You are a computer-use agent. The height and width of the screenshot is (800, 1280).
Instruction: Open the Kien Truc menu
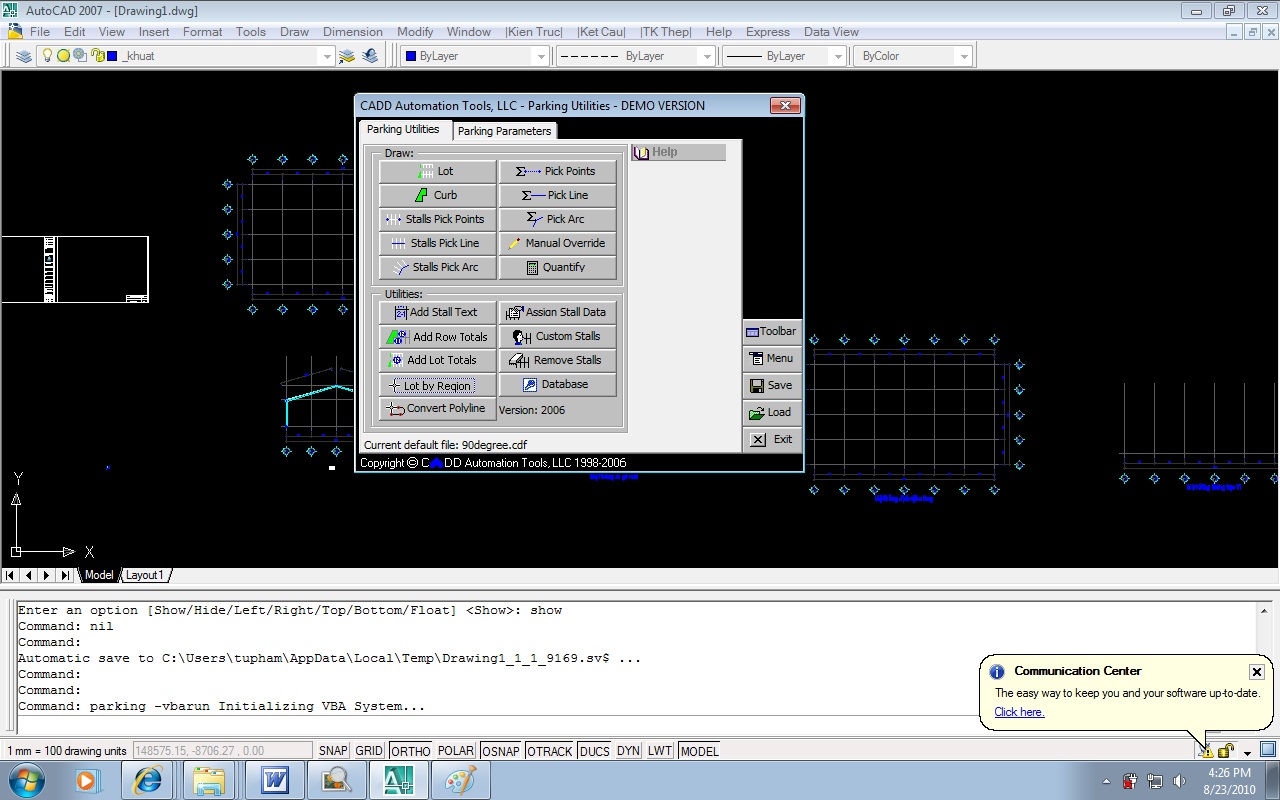point(534,32)
